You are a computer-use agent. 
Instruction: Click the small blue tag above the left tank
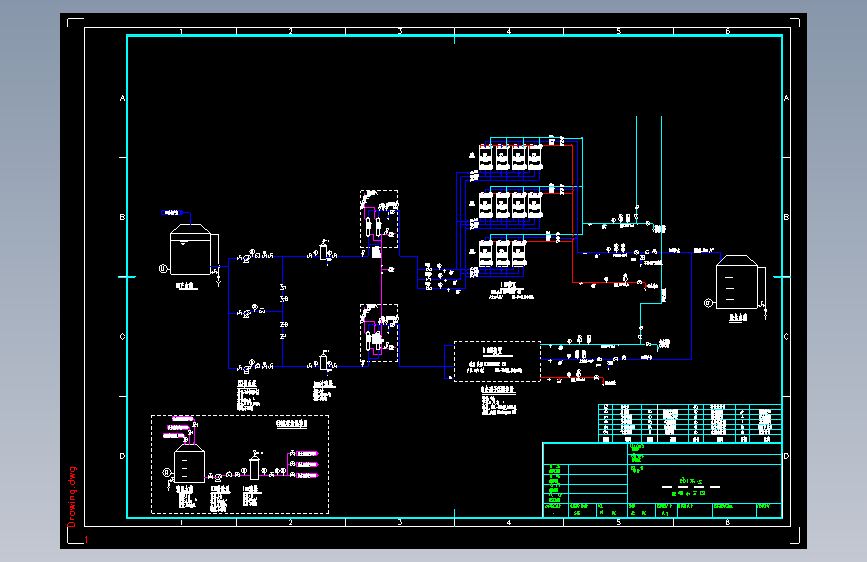172,212
